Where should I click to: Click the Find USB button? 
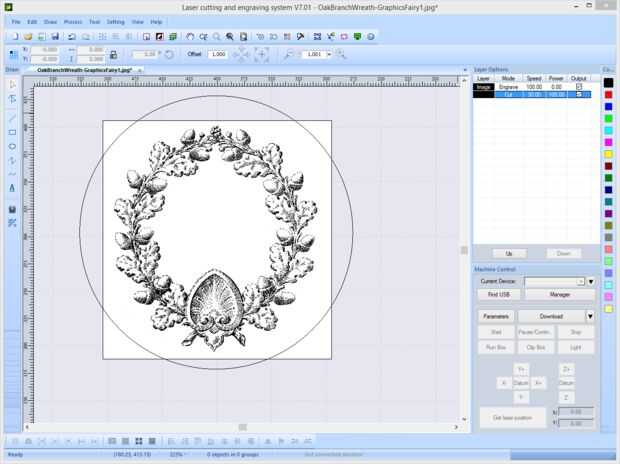tap(499, 295)
